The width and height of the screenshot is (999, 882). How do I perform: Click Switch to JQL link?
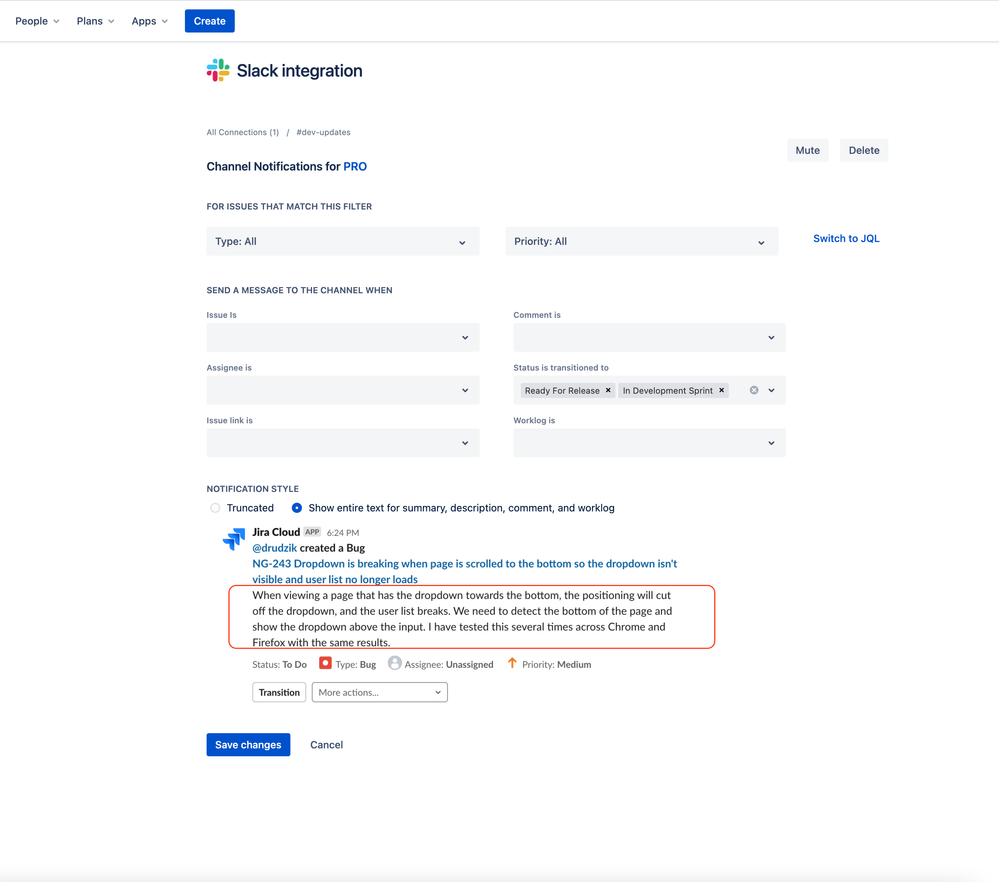point(846,238)
